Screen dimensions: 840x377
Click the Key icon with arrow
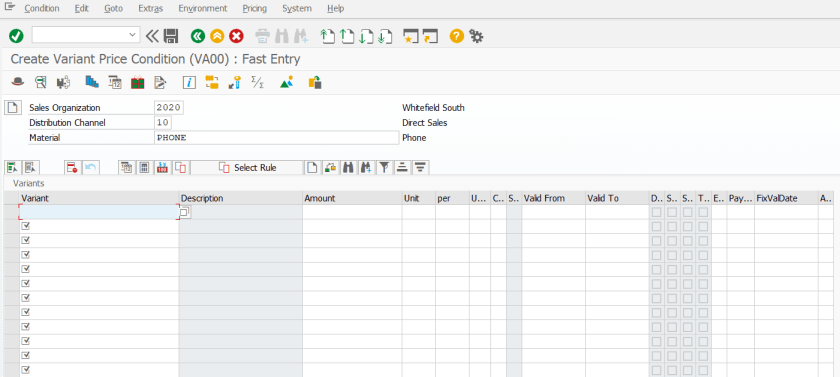(x=235, y=82)
